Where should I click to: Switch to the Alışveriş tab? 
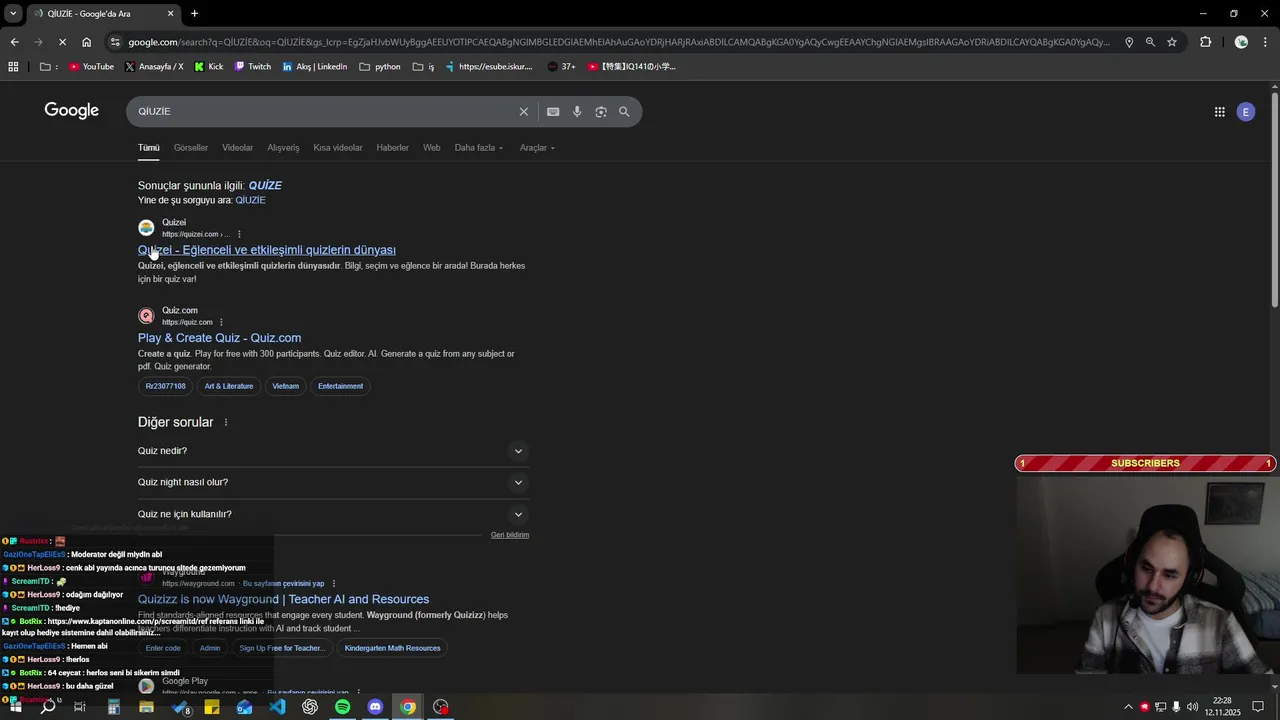[283, 148]
